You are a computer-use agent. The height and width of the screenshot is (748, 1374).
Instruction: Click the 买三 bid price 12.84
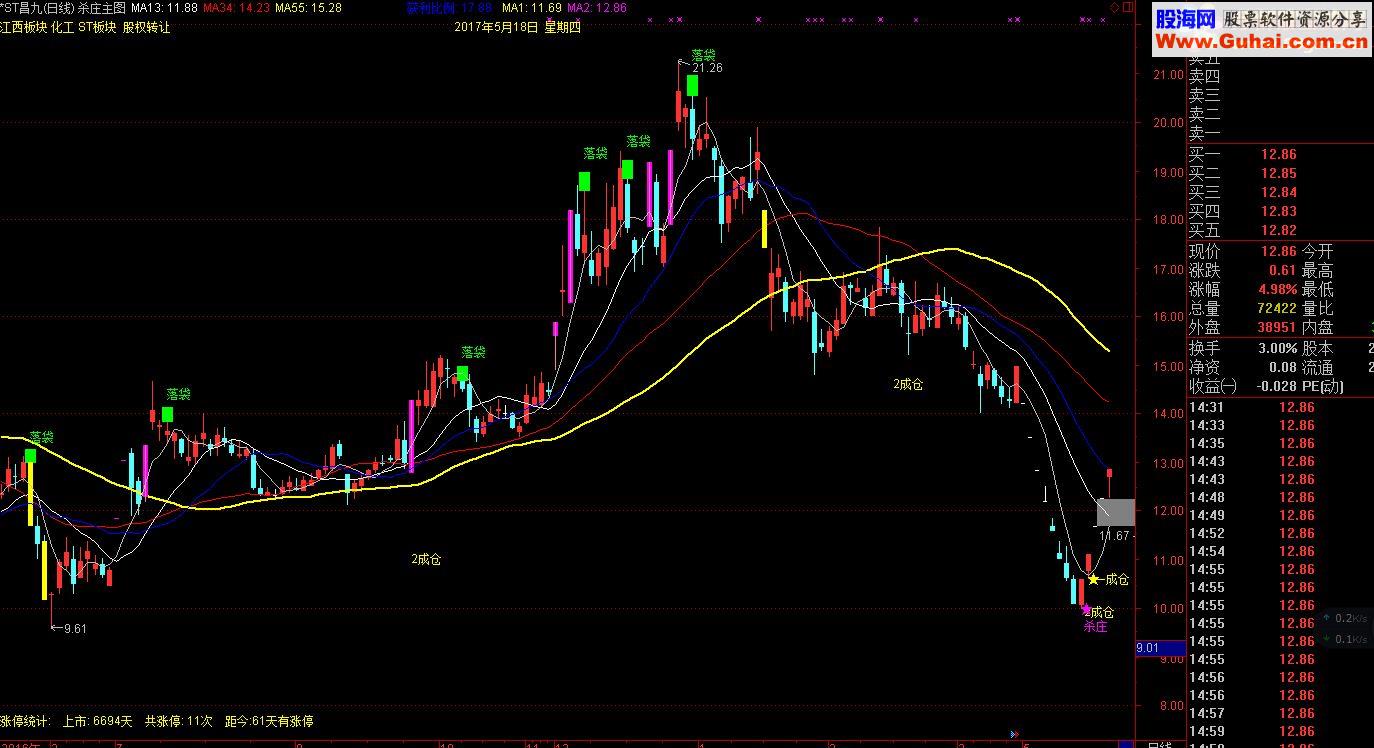(x=1278, y=193)
